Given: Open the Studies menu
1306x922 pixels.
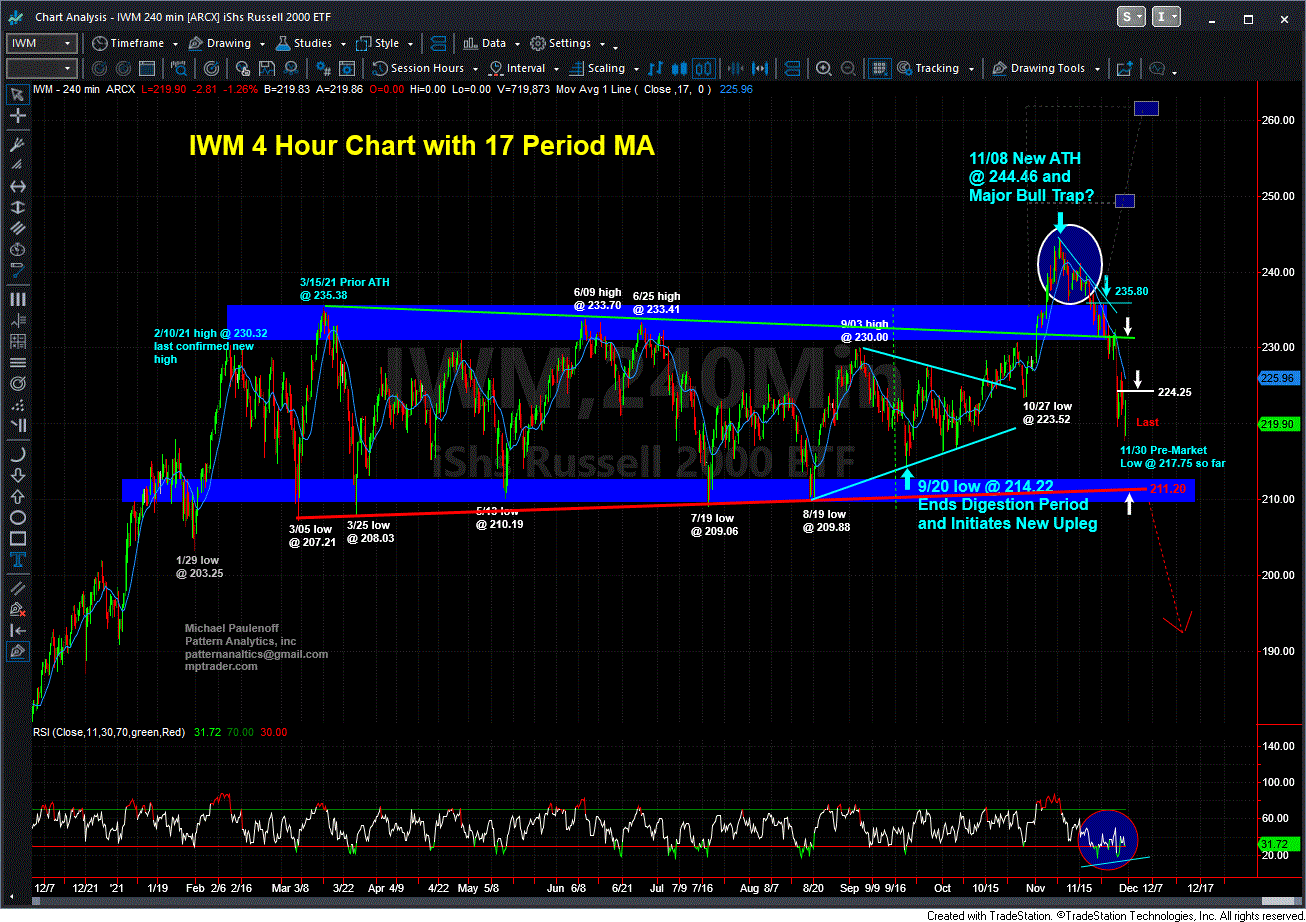Looking at the screenshot, I should pos(311,43).
